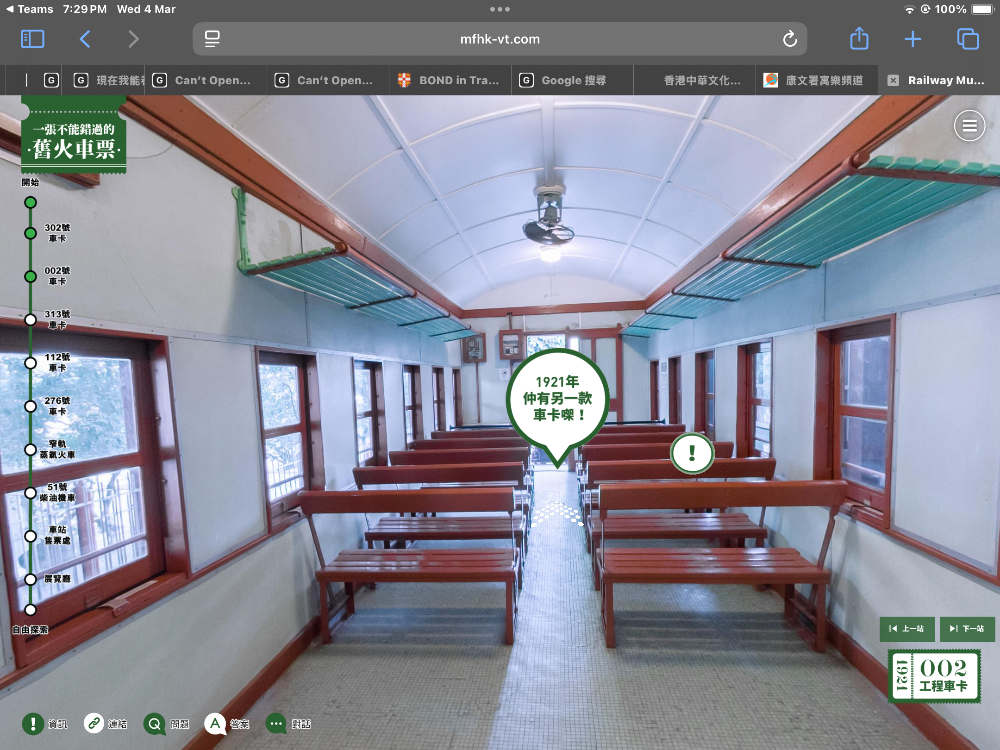Click the exclamation info hotspot above the benches
The height and width of the screenshot is (750, 1000).
pyautogui.click(x=691, y=453)
